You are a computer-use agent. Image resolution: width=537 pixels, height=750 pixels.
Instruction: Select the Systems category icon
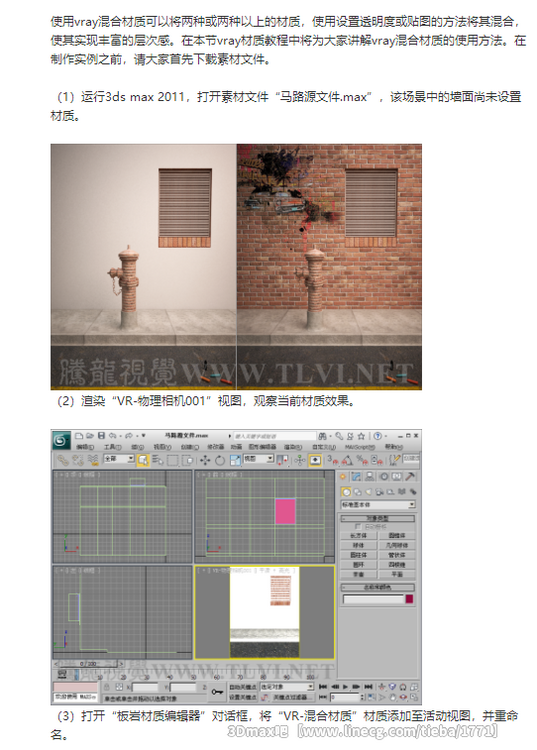pyautogui.click(x=412, y=492)
